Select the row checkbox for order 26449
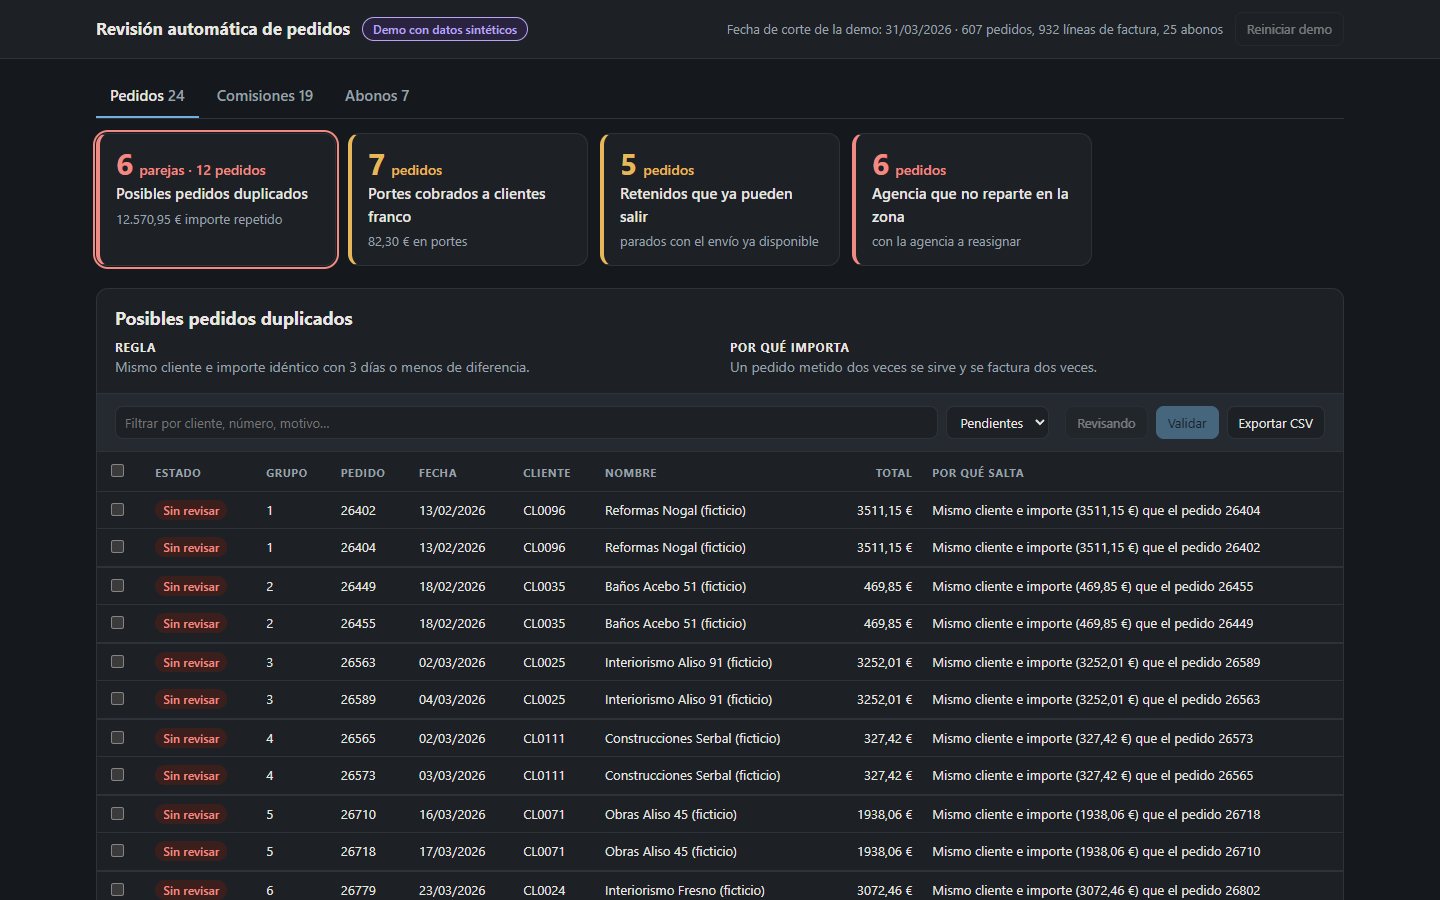1440x900 pixels. [x=118, y=586]
